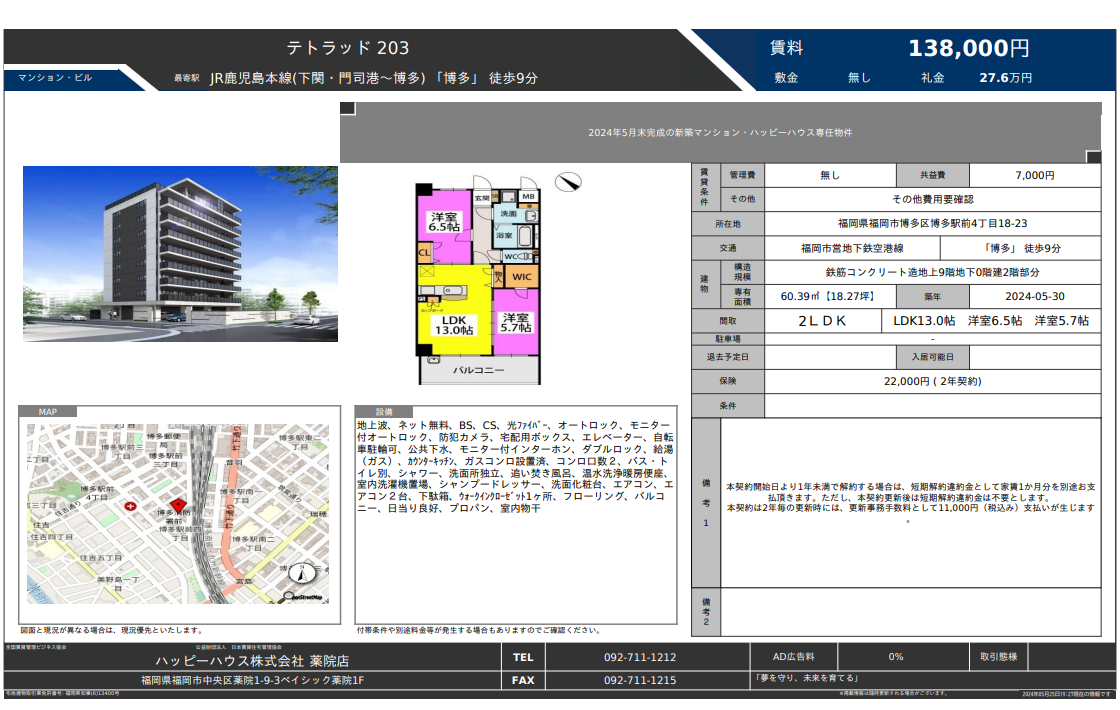Click the "MB" box in floor plan

point(529,196)
